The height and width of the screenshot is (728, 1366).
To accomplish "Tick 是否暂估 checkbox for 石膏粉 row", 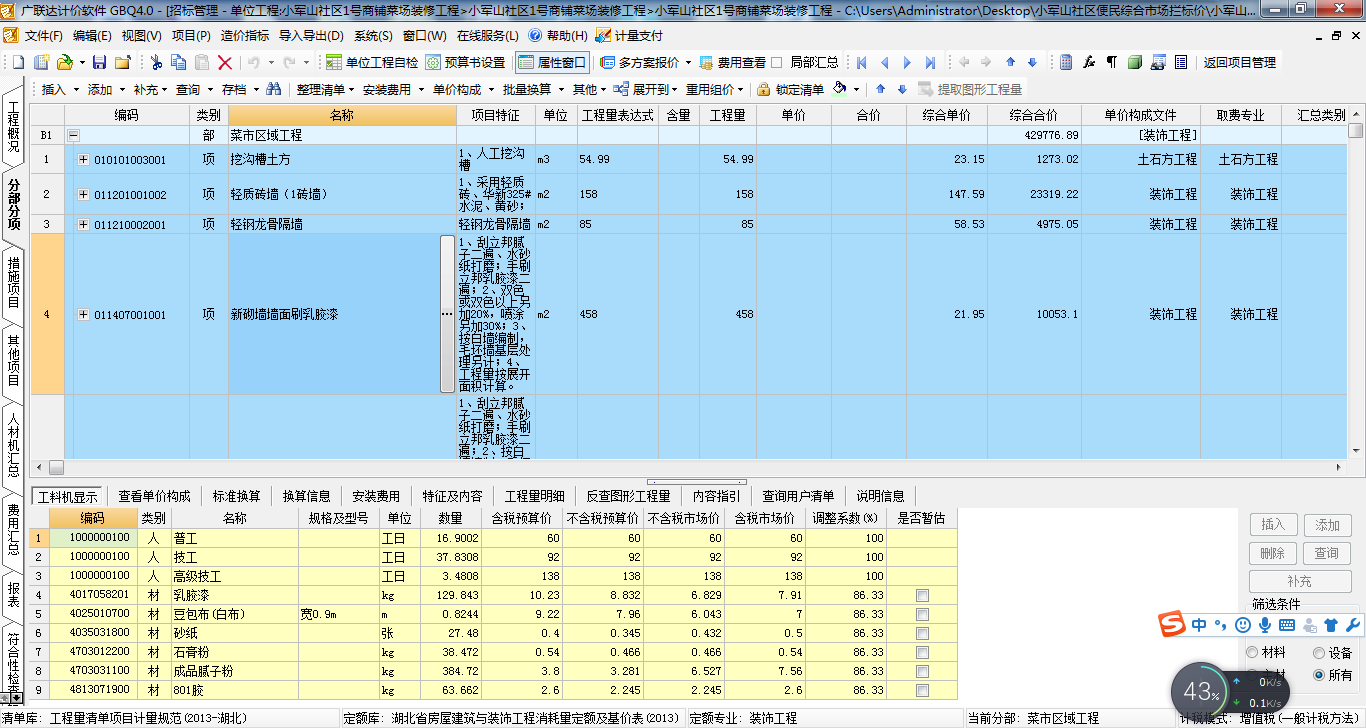I will coord(922,652).
